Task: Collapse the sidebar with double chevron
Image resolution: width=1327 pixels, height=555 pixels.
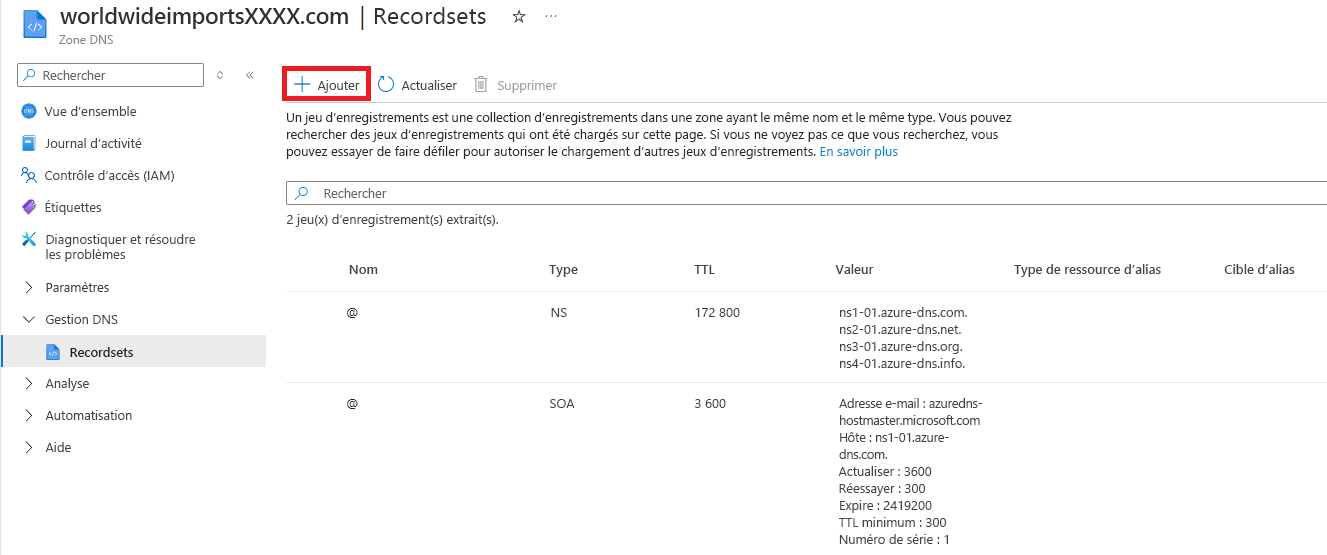Action: [250, 75]
